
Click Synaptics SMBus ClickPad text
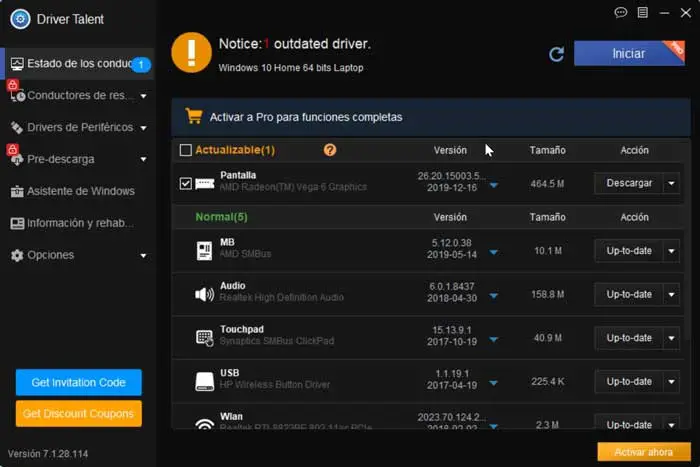(277, 341)
